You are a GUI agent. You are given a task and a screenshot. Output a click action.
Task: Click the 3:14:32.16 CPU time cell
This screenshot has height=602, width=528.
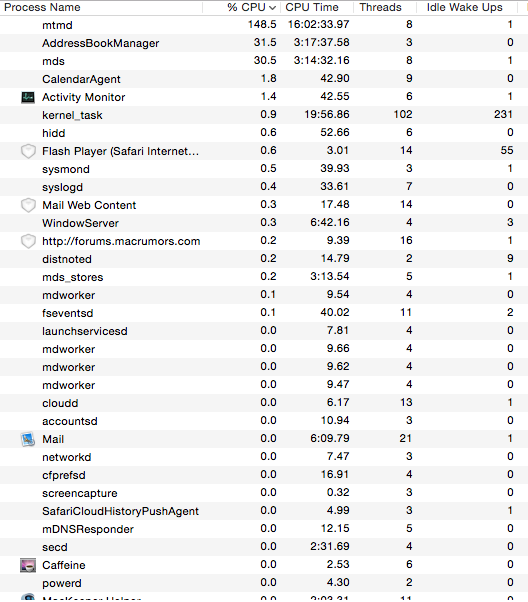click(321, 61)
